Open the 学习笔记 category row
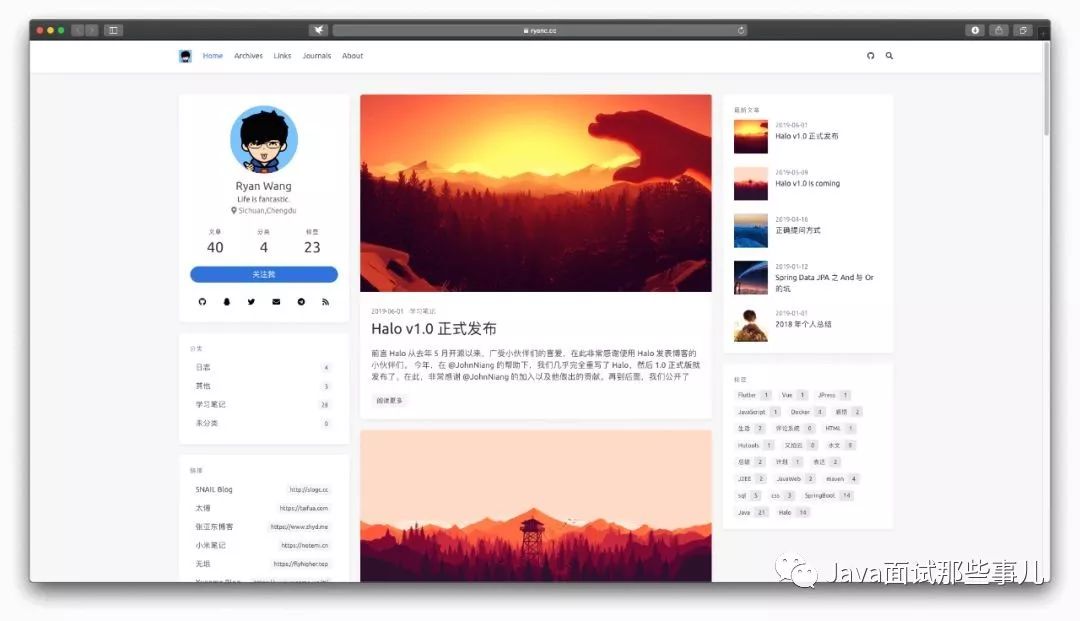The width and height of the screenshot is (1080, 621). tap(264, 405)
